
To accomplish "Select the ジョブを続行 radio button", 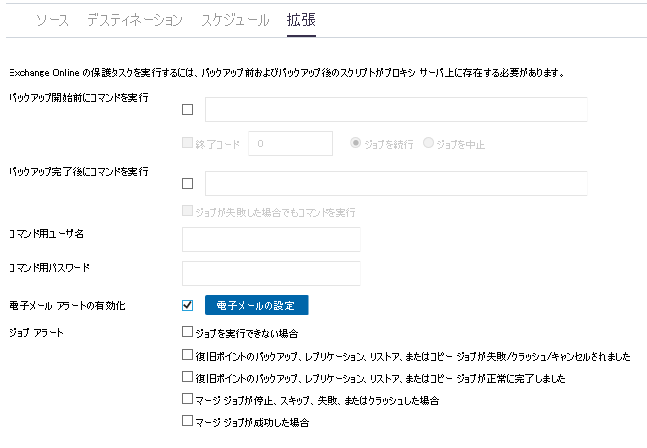I will click(355, 143).
